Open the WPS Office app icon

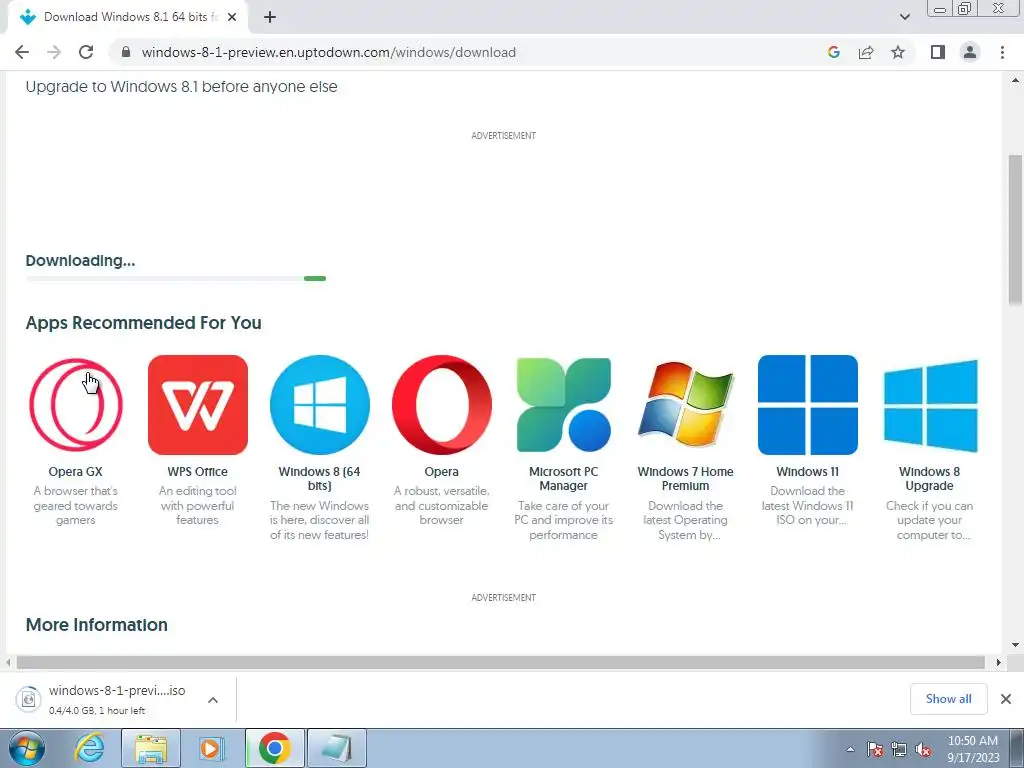pos(198,405)
